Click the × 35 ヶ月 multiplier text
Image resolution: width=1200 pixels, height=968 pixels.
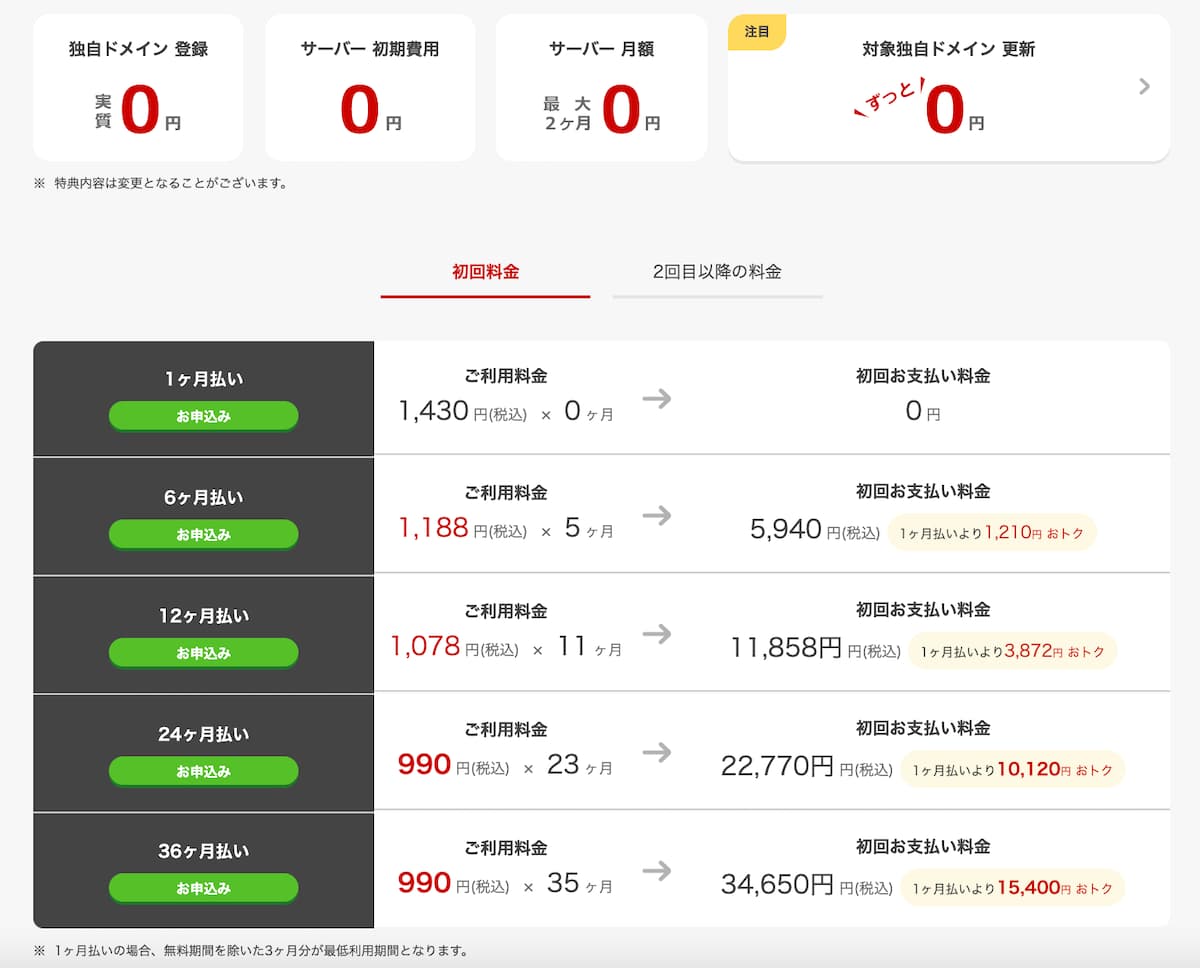point(568,884)
